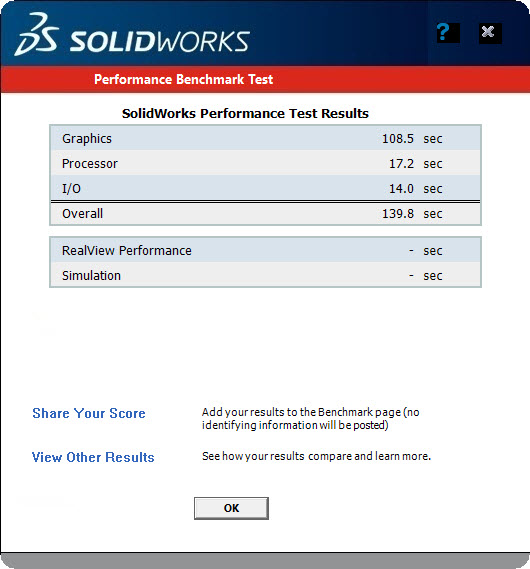
Task: Click the 108.5 sec Graphics value
Action: click(x=412, y=138)
